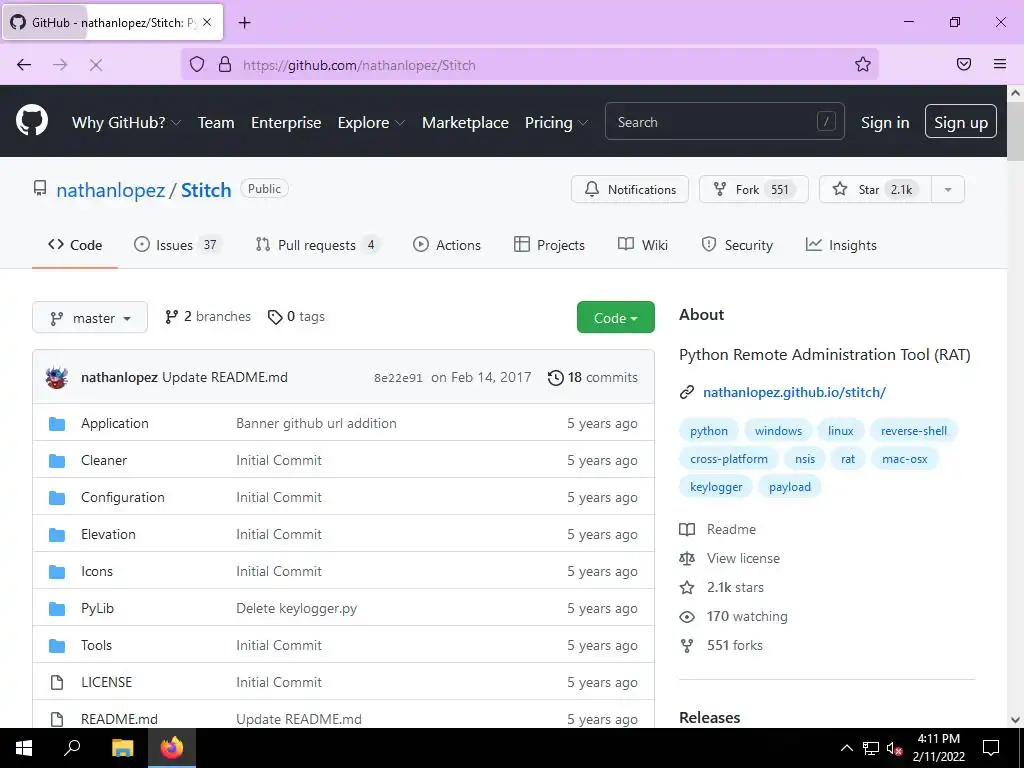Open the Windows notification center
The width and height of the screenshot is (1024, 768).
[x=991, y=748]
